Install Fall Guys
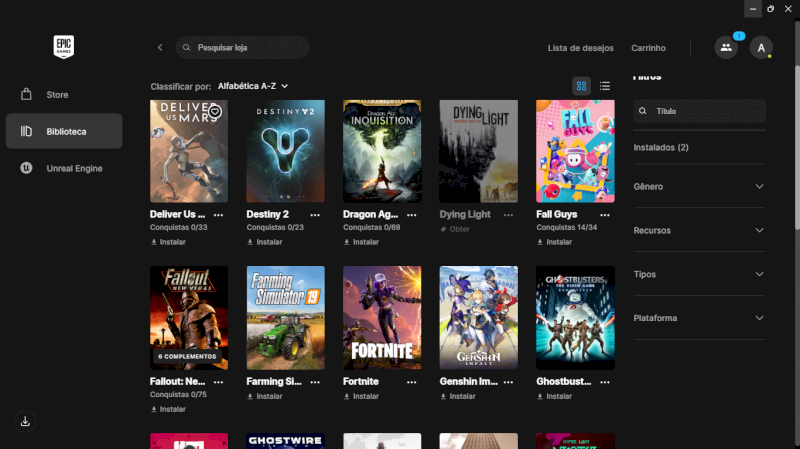 555,242
